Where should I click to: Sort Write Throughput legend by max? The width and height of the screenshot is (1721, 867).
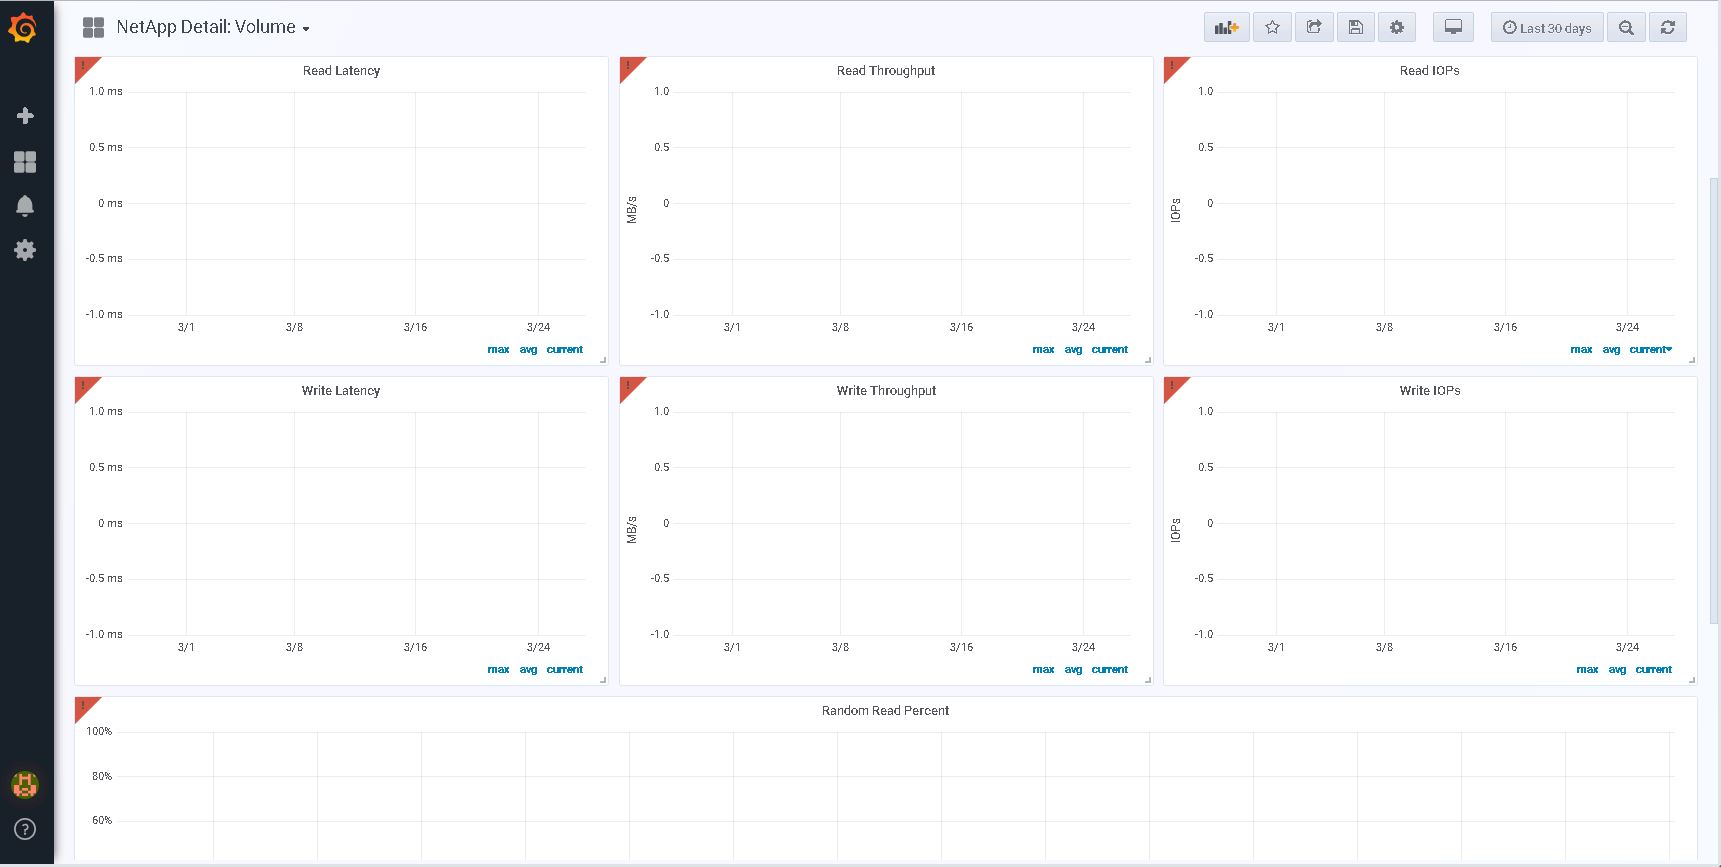click(x=1043, y=670)
